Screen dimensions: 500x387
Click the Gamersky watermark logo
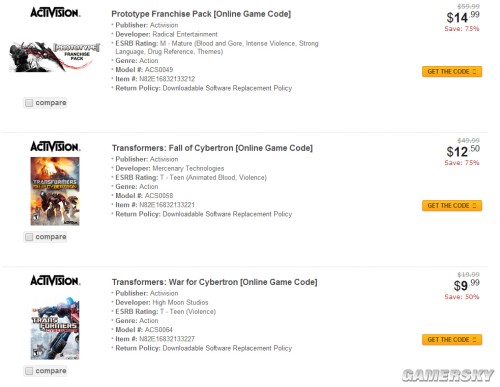tap(448, 375)
